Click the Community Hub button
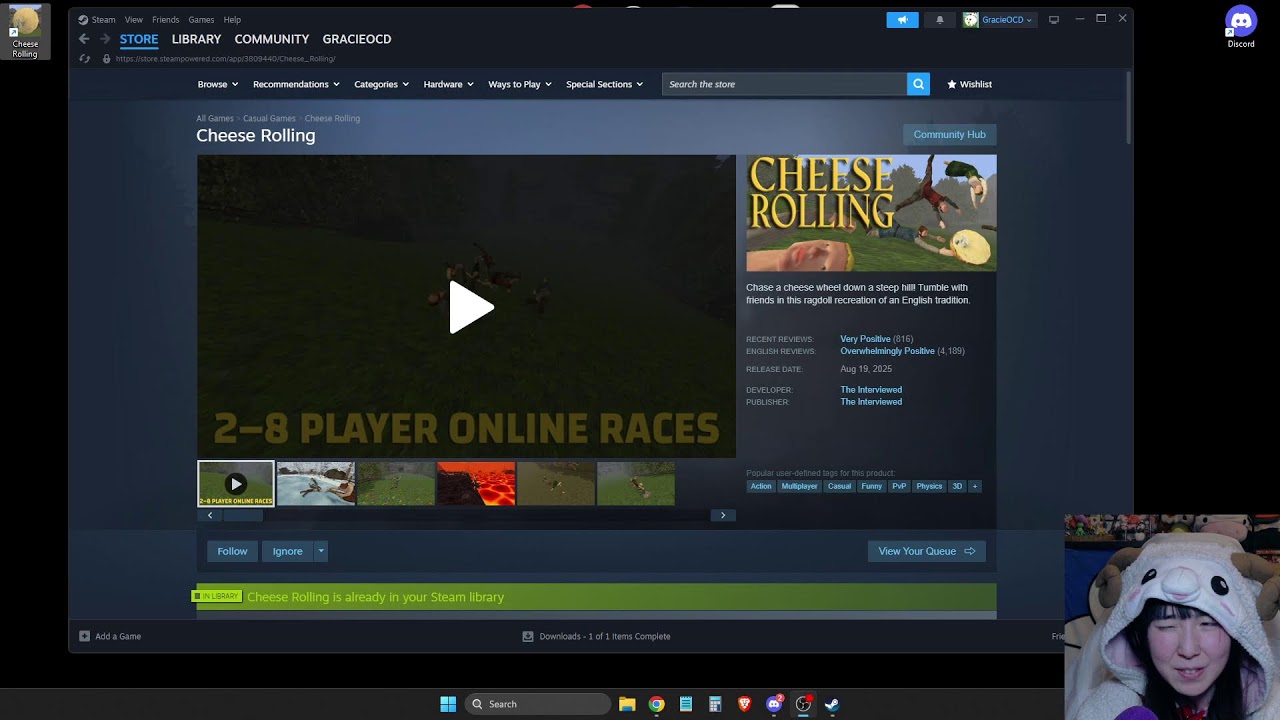Screen dimensions: 1280x720 (949, 134)
